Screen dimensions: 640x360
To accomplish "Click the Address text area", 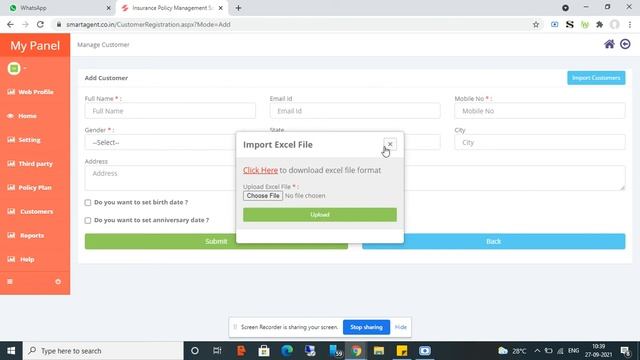I will click(160, 178).
